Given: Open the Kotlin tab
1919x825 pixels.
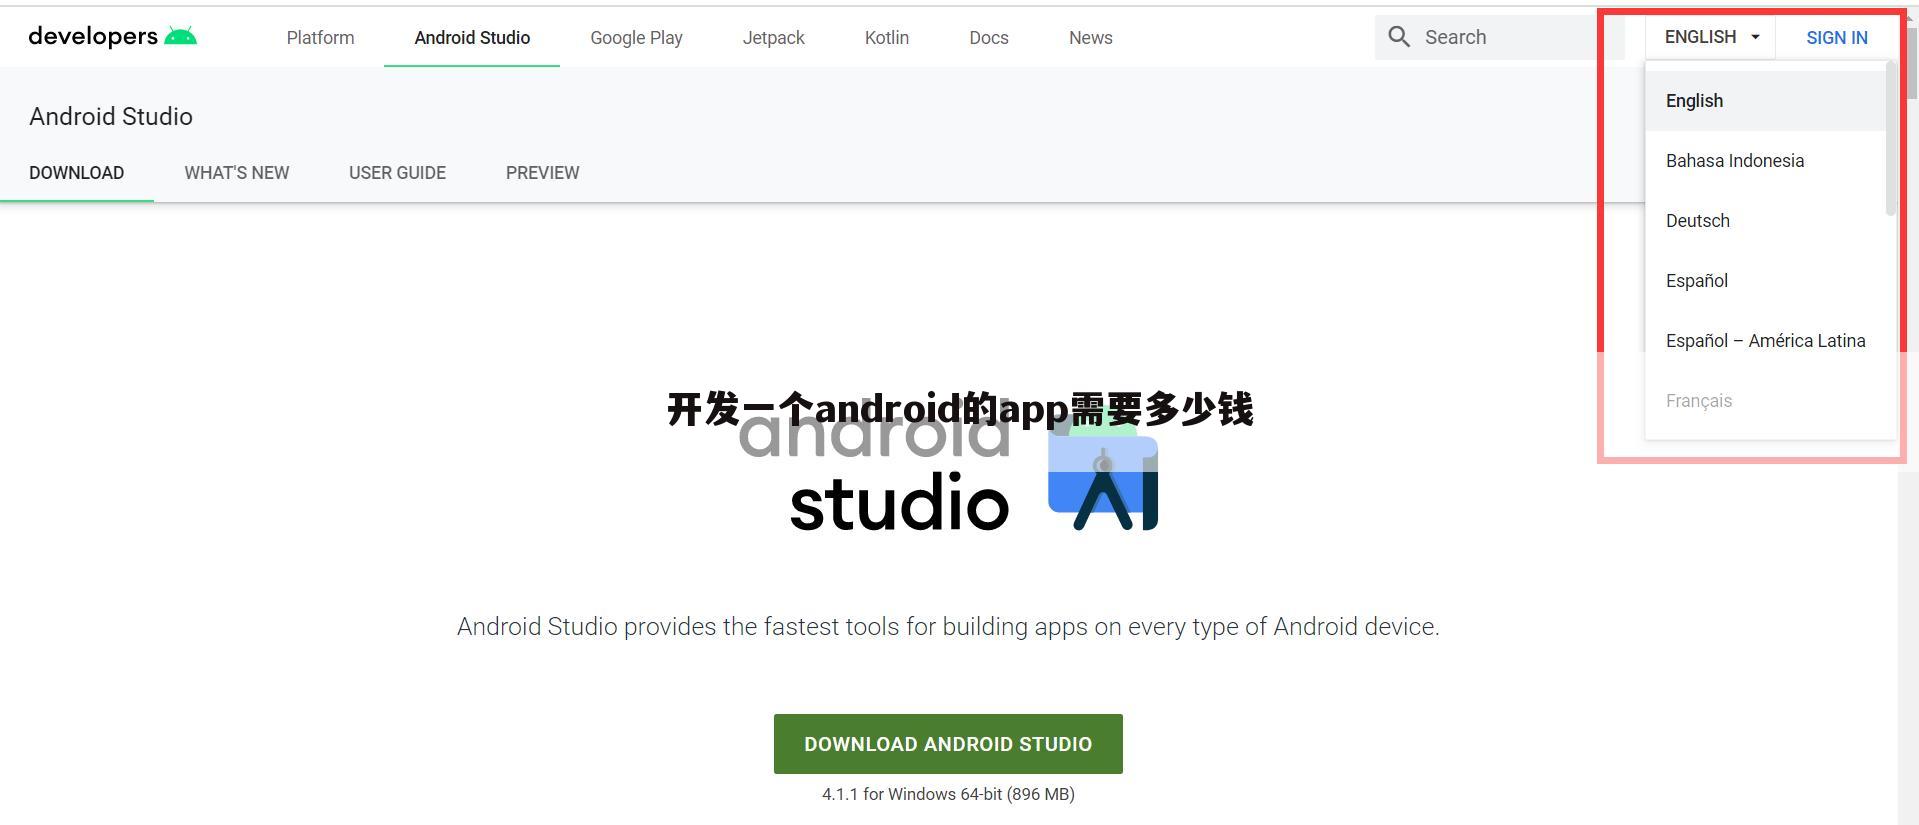Looking at the screenshot, I should 886,37.
